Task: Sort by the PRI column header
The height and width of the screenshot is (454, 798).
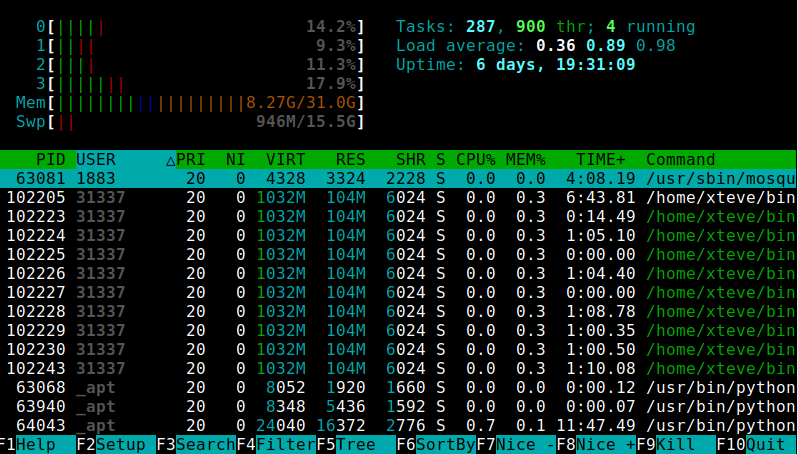Action: (190, 160)
